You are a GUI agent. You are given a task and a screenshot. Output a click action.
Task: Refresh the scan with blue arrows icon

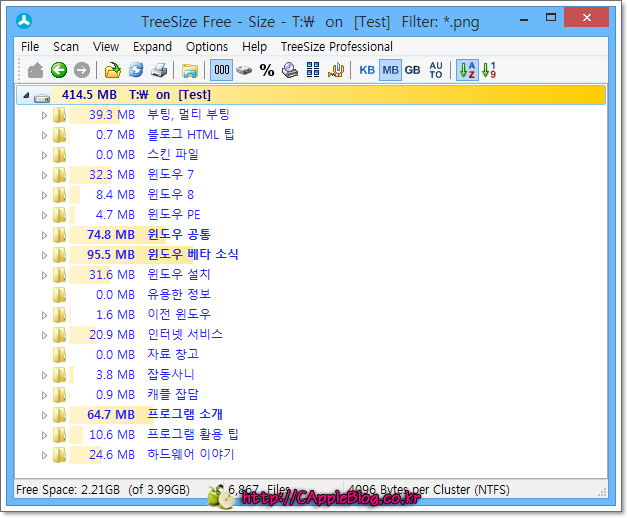pyautogui.click(x=136, y=71)
